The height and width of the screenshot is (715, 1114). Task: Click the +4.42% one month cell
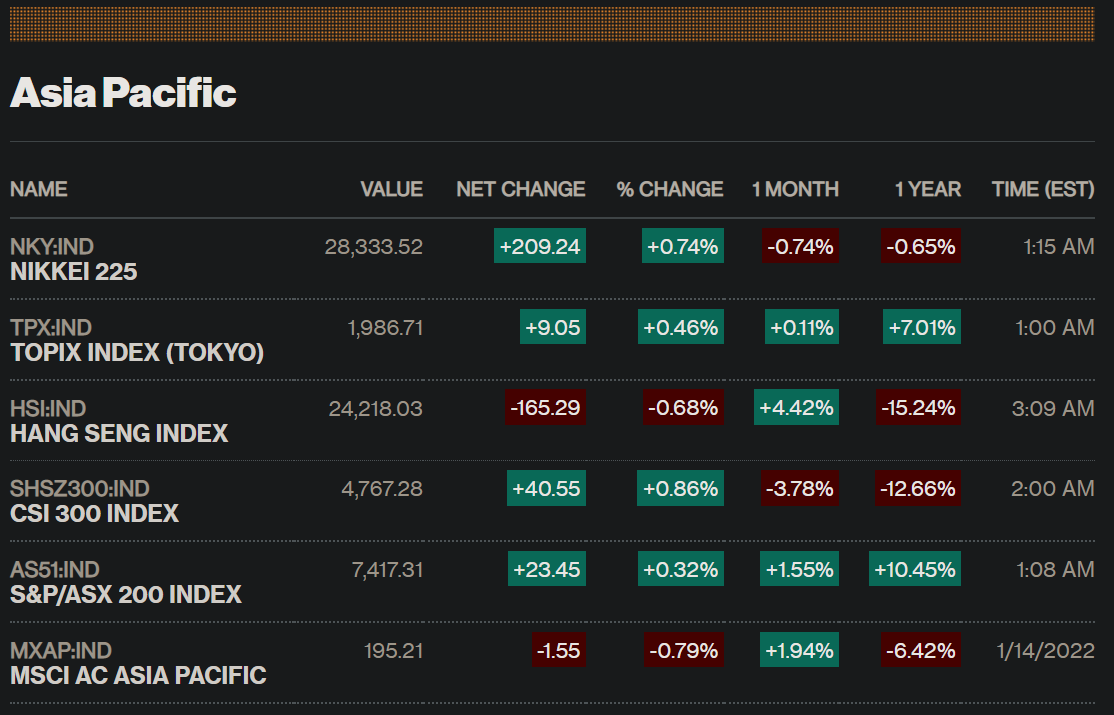click(x=796, y=407)
